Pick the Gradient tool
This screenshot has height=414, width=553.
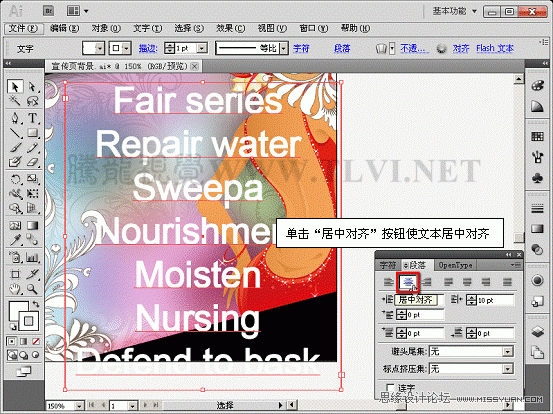(32, 225)
